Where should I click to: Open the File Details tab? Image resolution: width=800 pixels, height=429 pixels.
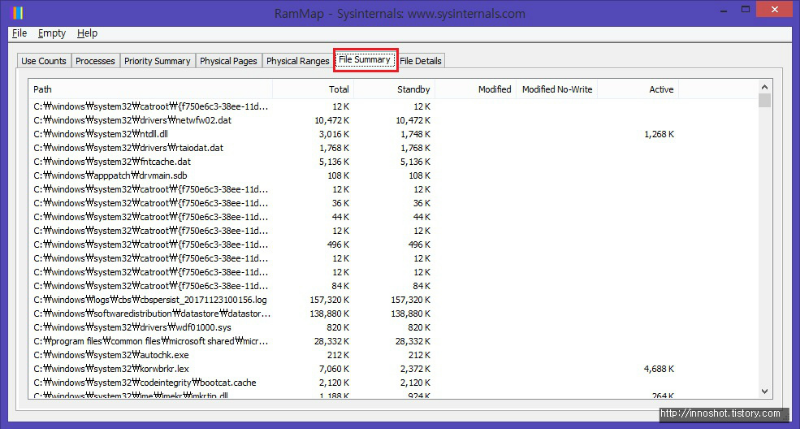click(x=420, y=61)
